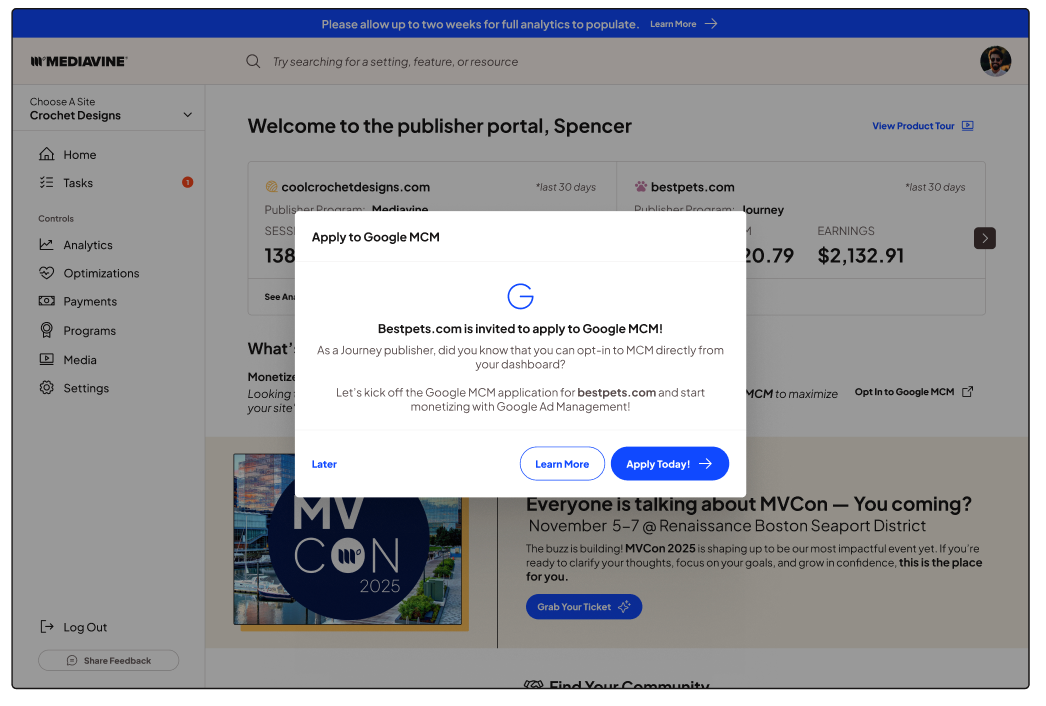Select the Optimizations heart icon

click(x=46, y=273)
